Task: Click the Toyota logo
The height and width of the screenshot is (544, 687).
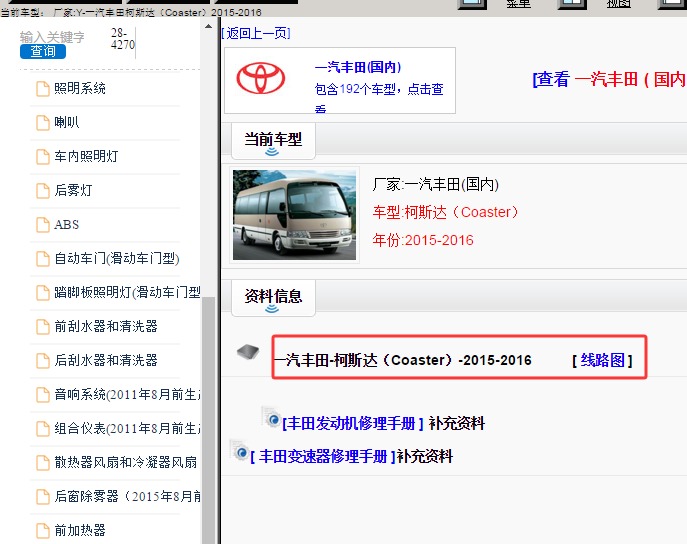Action: pyautogui.click(x=261, y=78)
